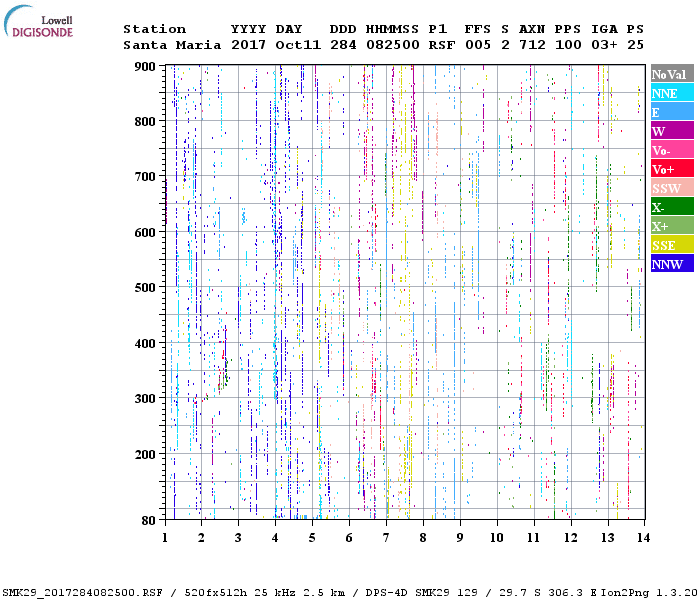Click the IGA value '03+'
Screen dimensions: 700x600
click(604, 45)
